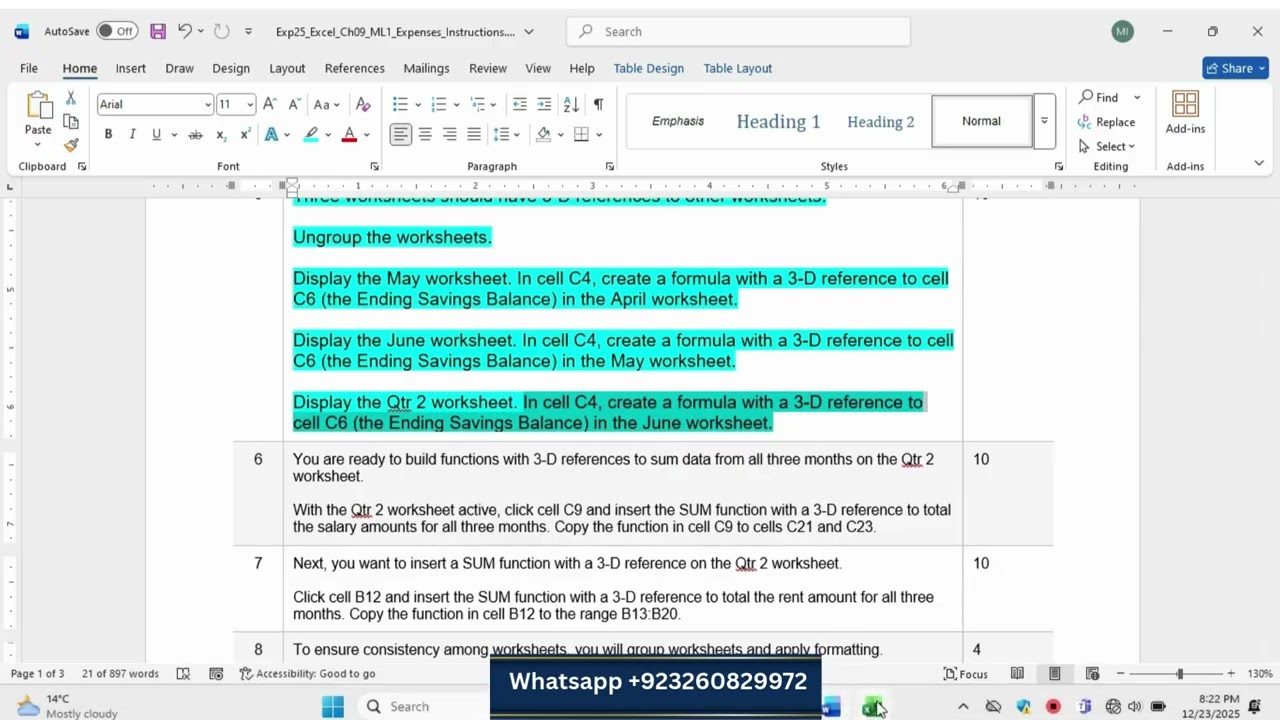Open Excel from the taskbar
1280x720 pixels.
tap(872, 707)
